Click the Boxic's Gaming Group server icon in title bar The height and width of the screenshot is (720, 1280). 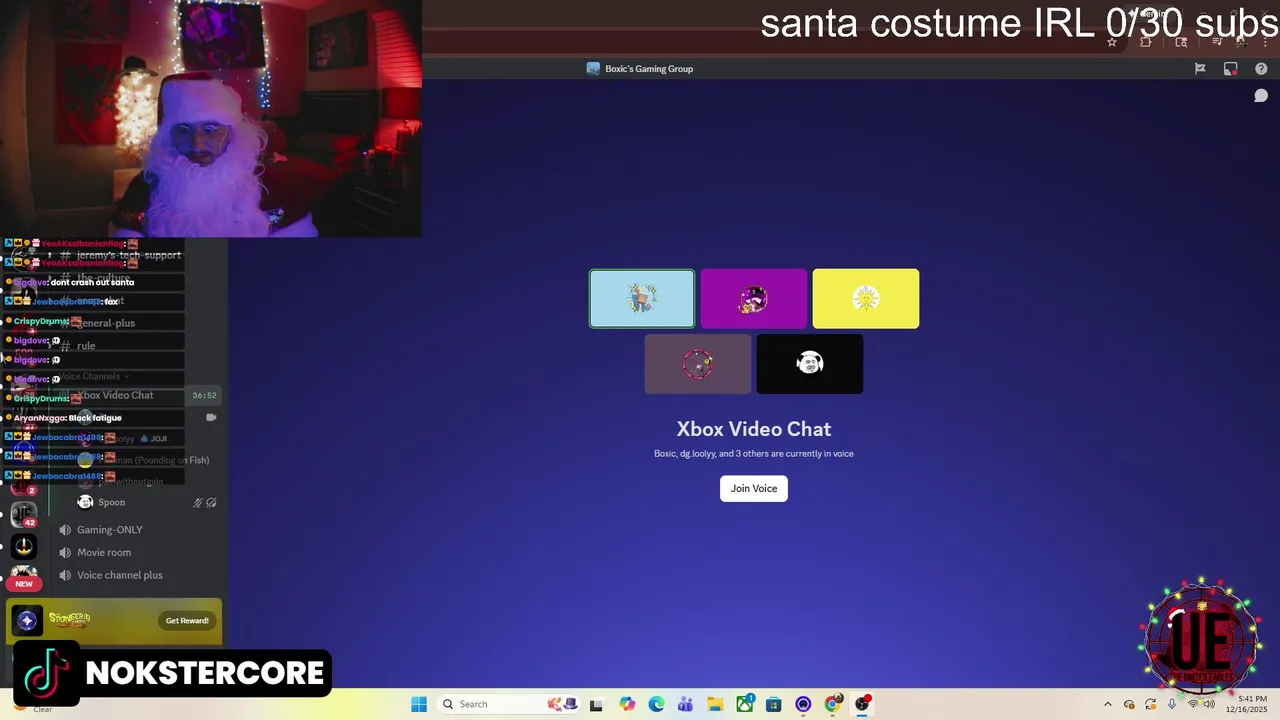(593, 69)
